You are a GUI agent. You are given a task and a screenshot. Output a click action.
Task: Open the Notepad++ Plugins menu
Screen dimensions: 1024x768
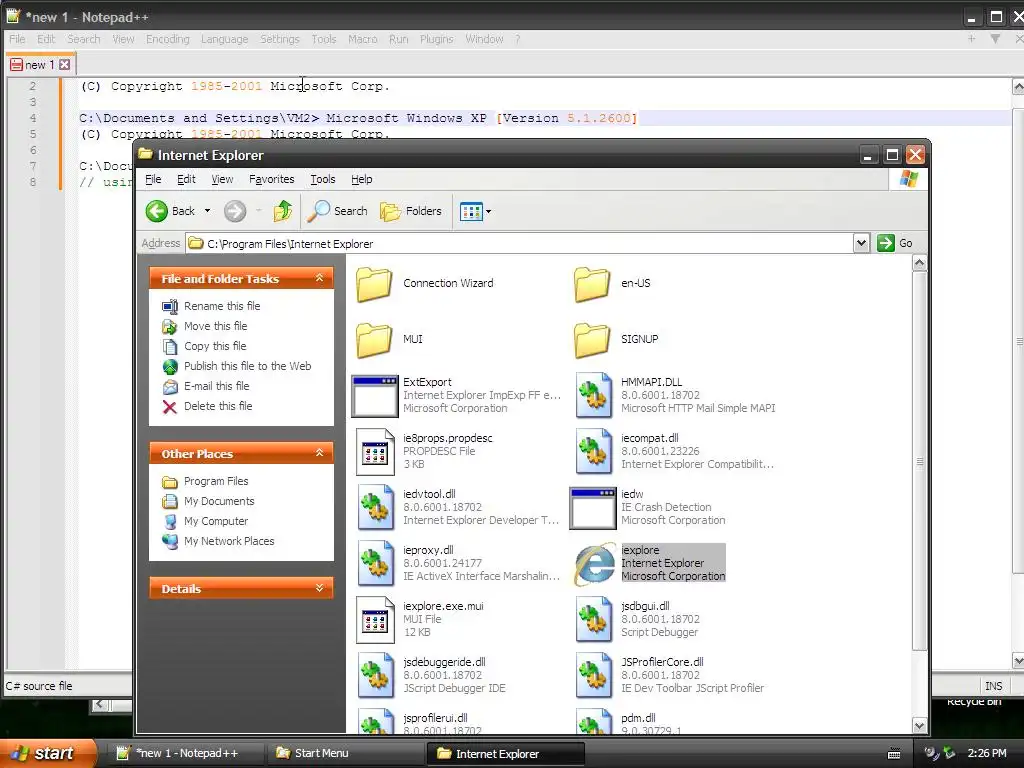[x=436, y=39]
